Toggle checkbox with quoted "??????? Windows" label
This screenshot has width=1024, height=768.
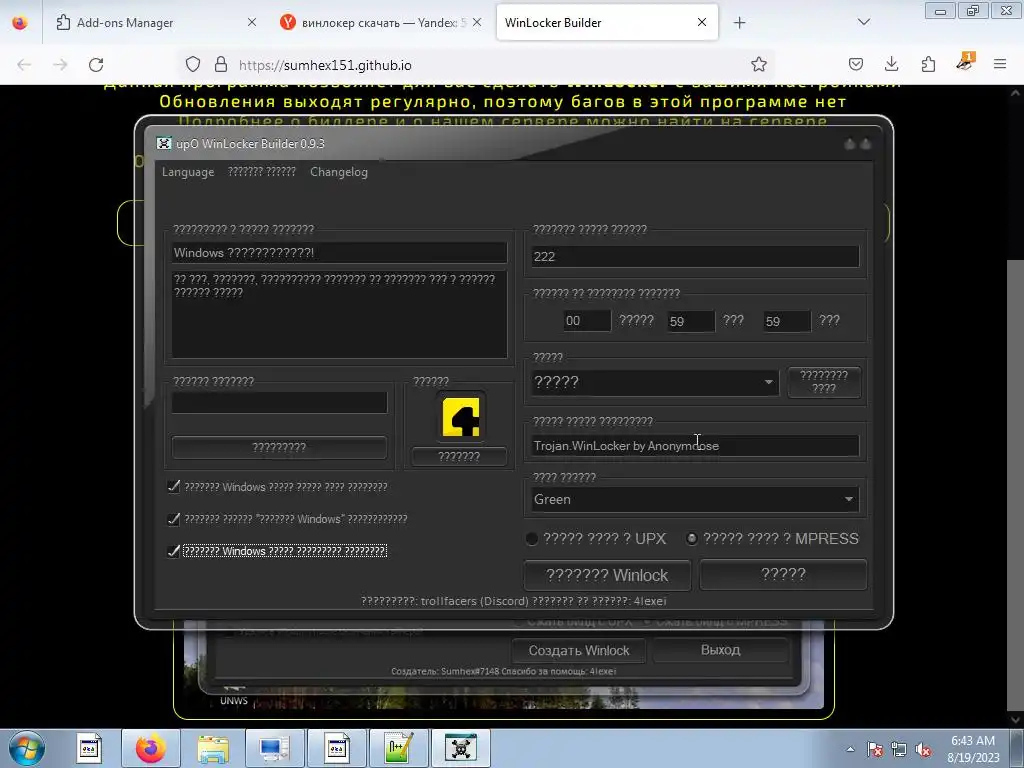[x=174, y=519]
